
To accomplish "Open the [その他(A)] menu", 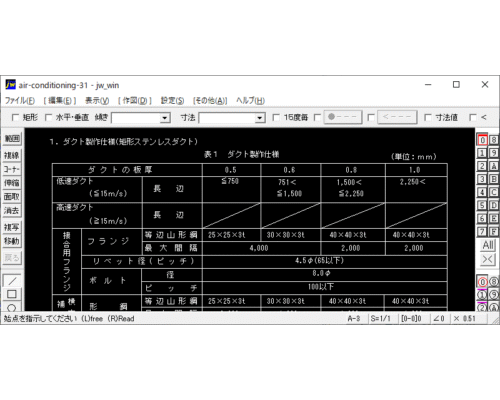I will pos(210,100).
